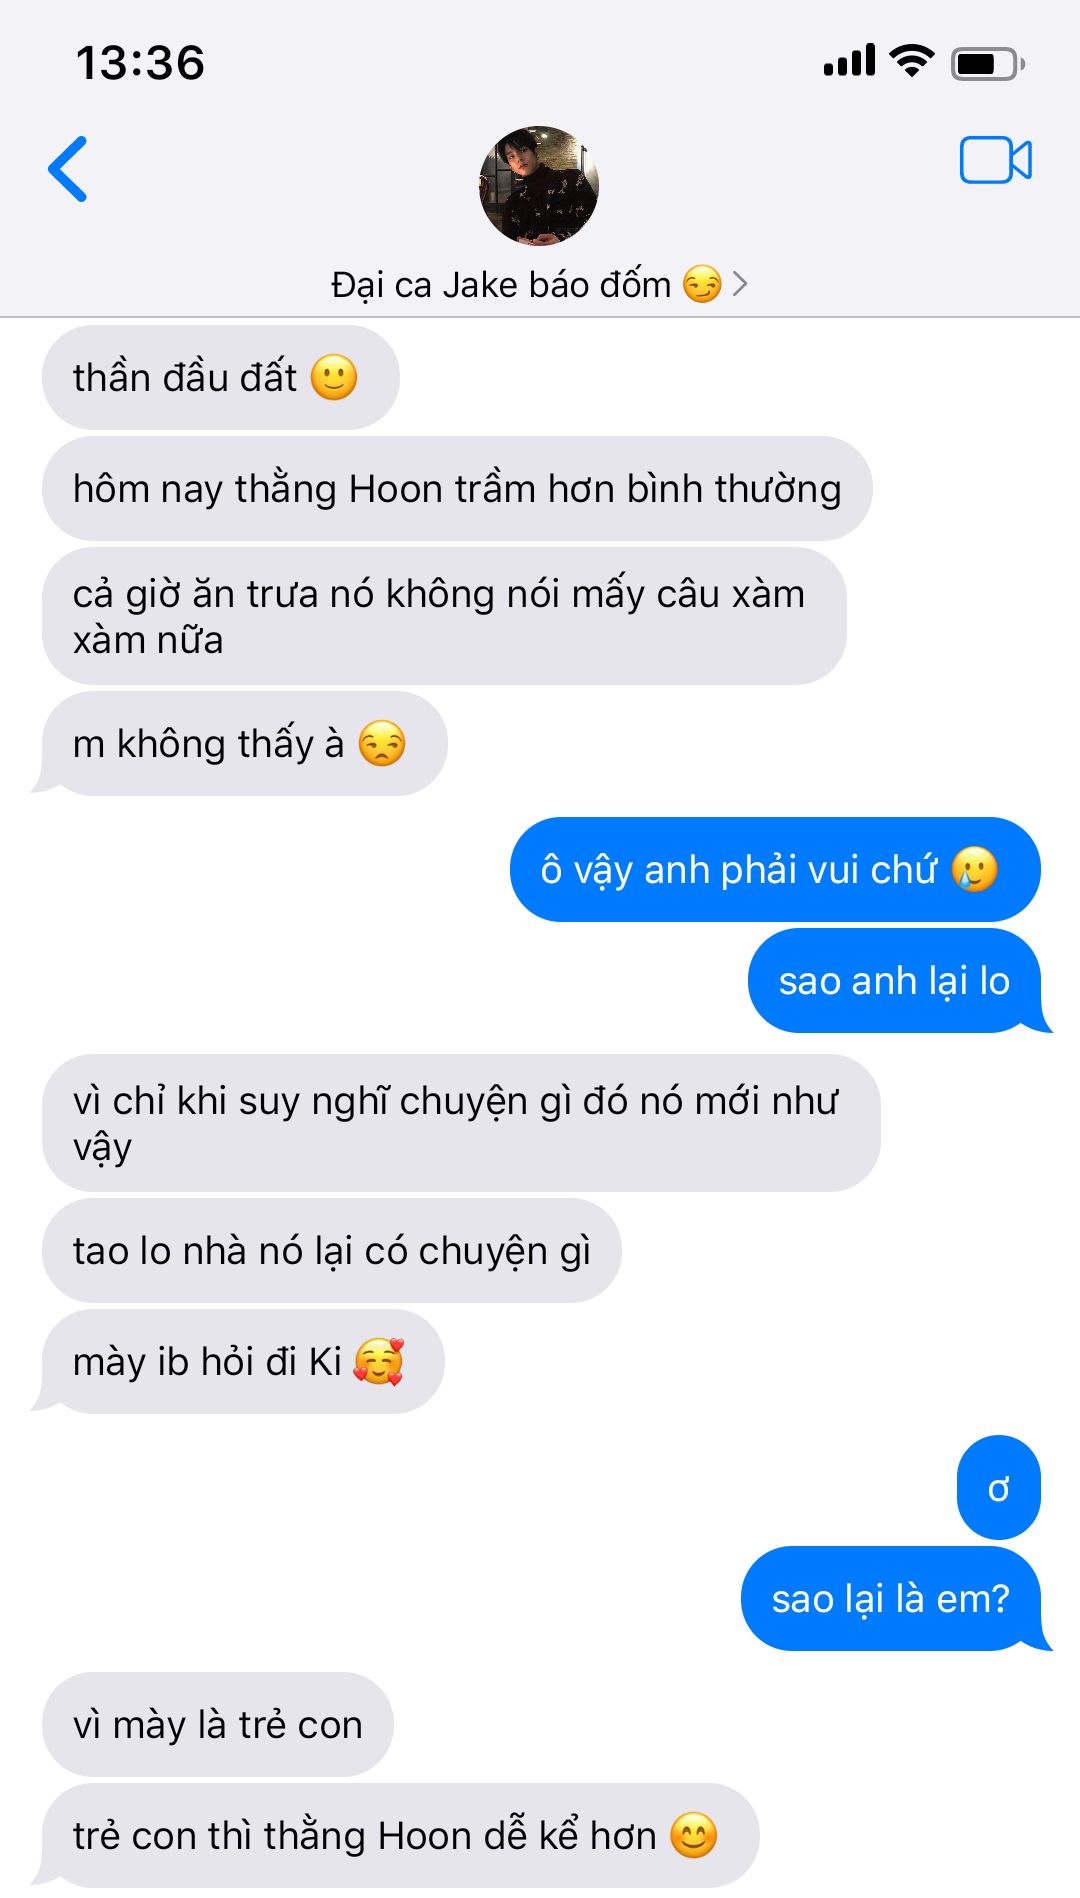Tap the blue back arrow
This screenshot has height=1898, width=1080.
coord(68,169)
